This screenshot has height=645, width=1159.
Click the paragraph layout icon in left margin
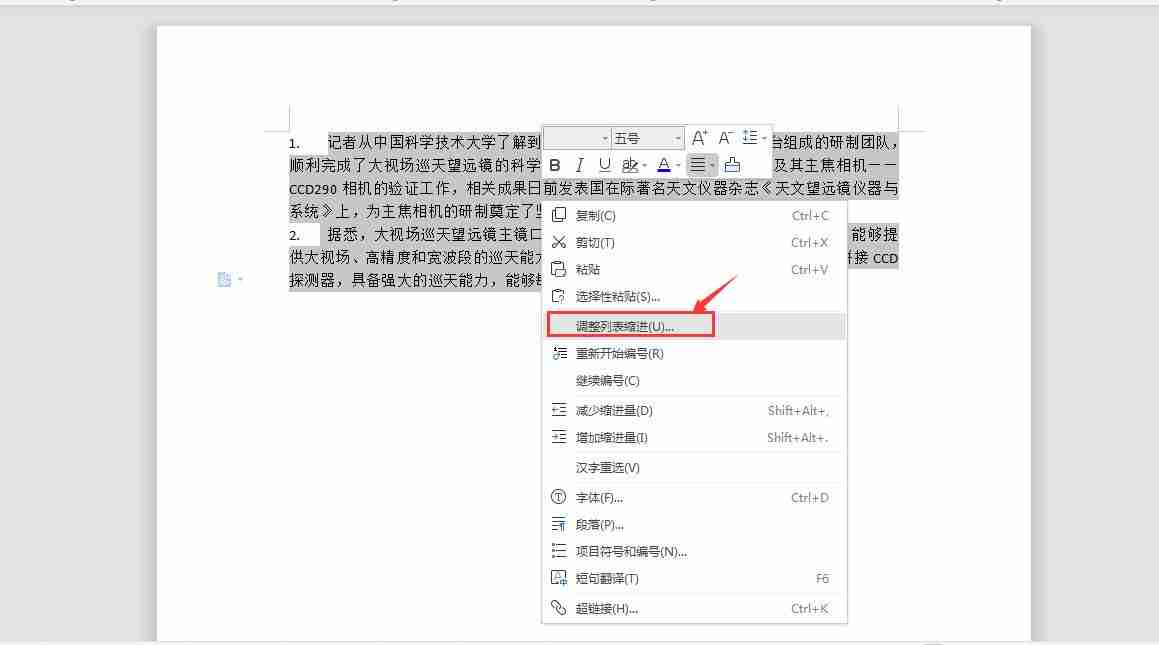tap(225, 280)
